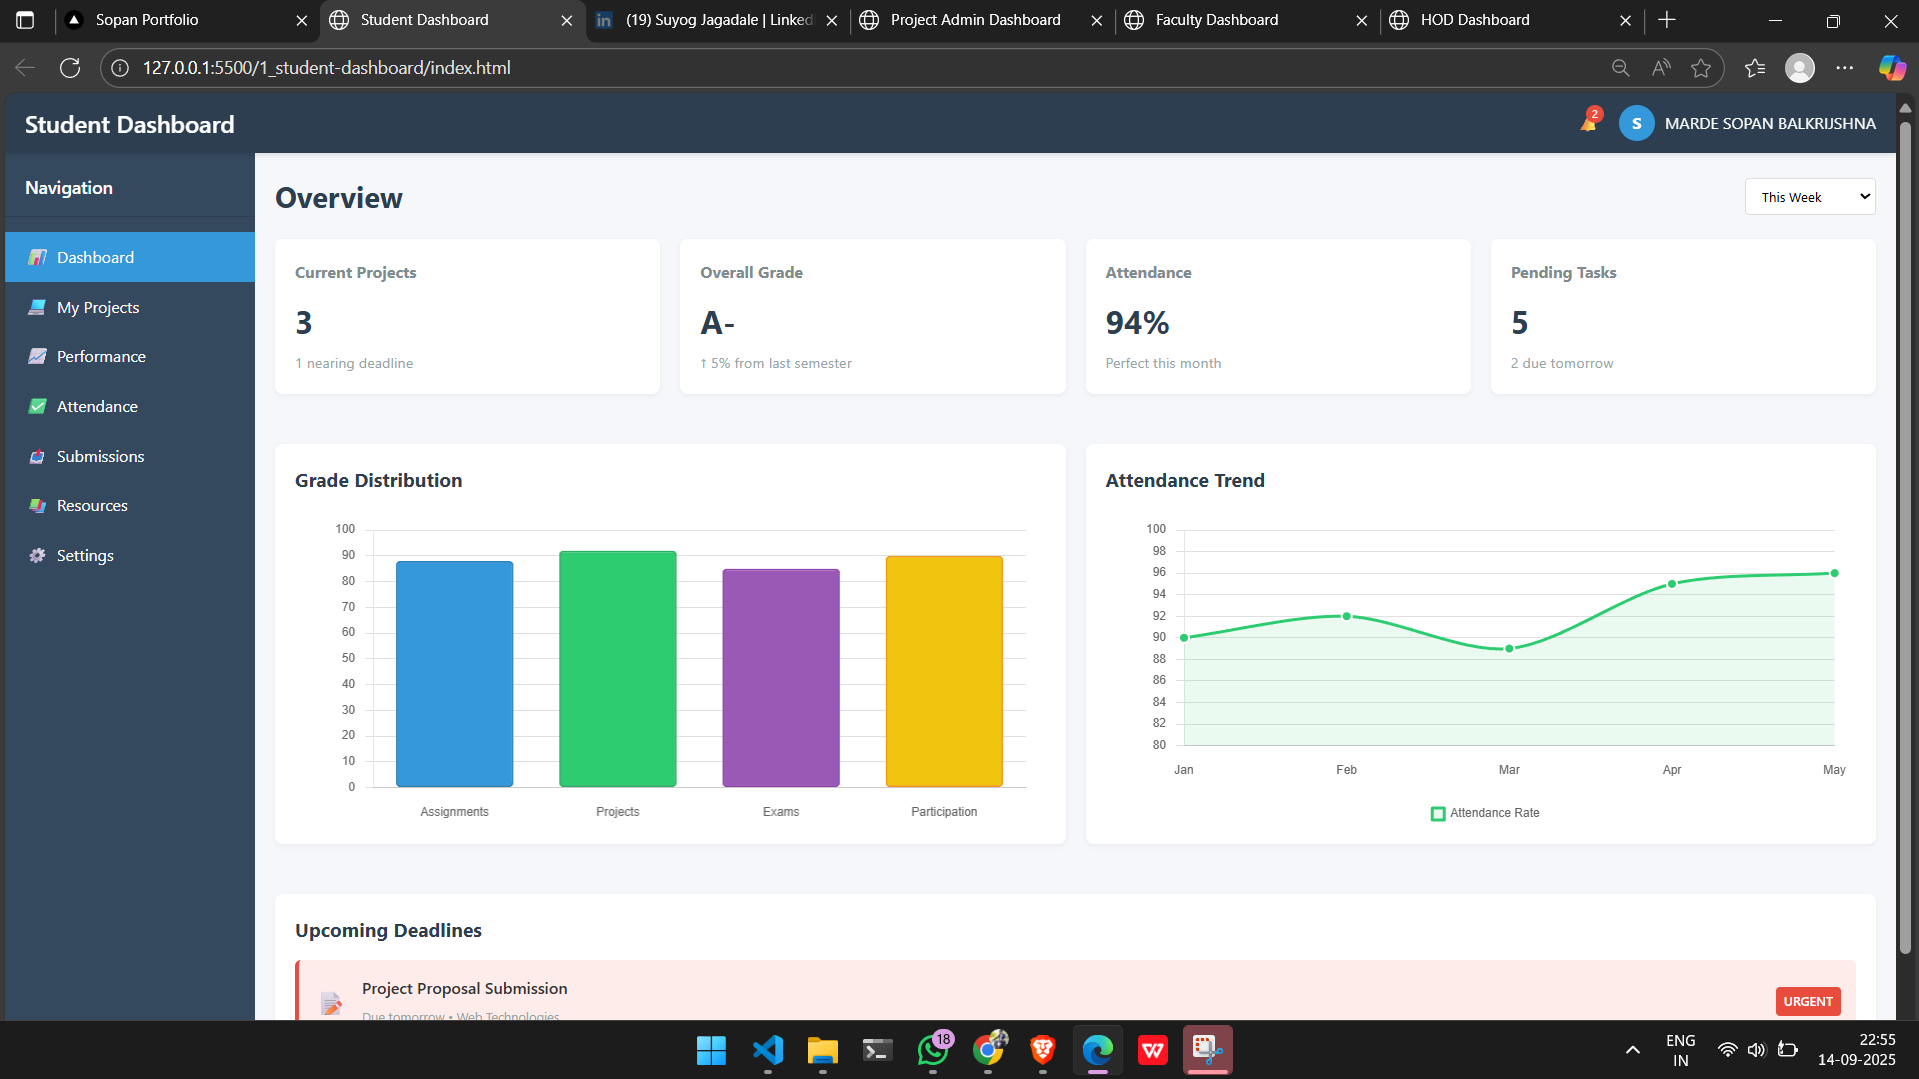This screenshot has width=1919, height=1079.
Task: Open Resources in the navigation
Action: click(130, 505)
